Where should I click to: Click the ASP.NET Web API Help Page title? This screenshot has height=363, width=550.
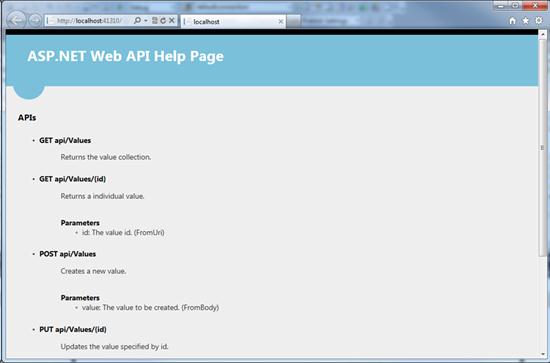126,56
